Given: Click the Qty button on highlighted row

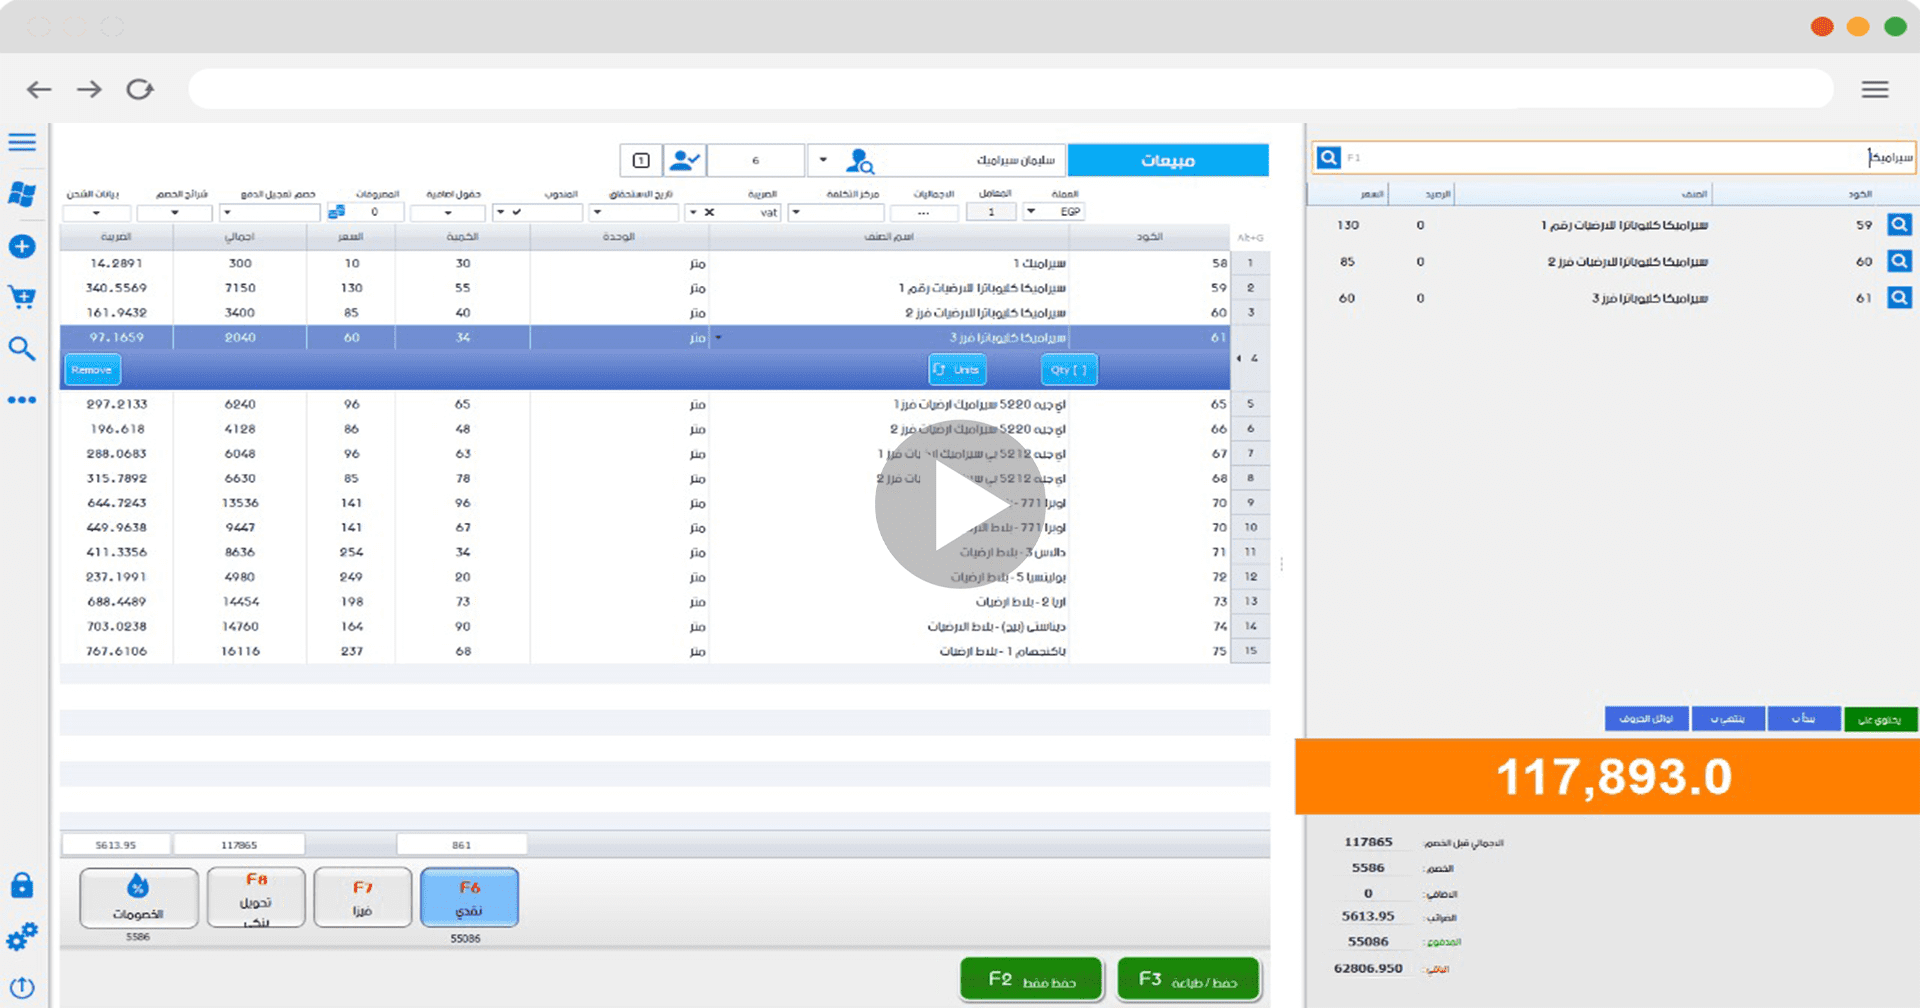Looking at the screenshot, I should [x=1069, y=370].
